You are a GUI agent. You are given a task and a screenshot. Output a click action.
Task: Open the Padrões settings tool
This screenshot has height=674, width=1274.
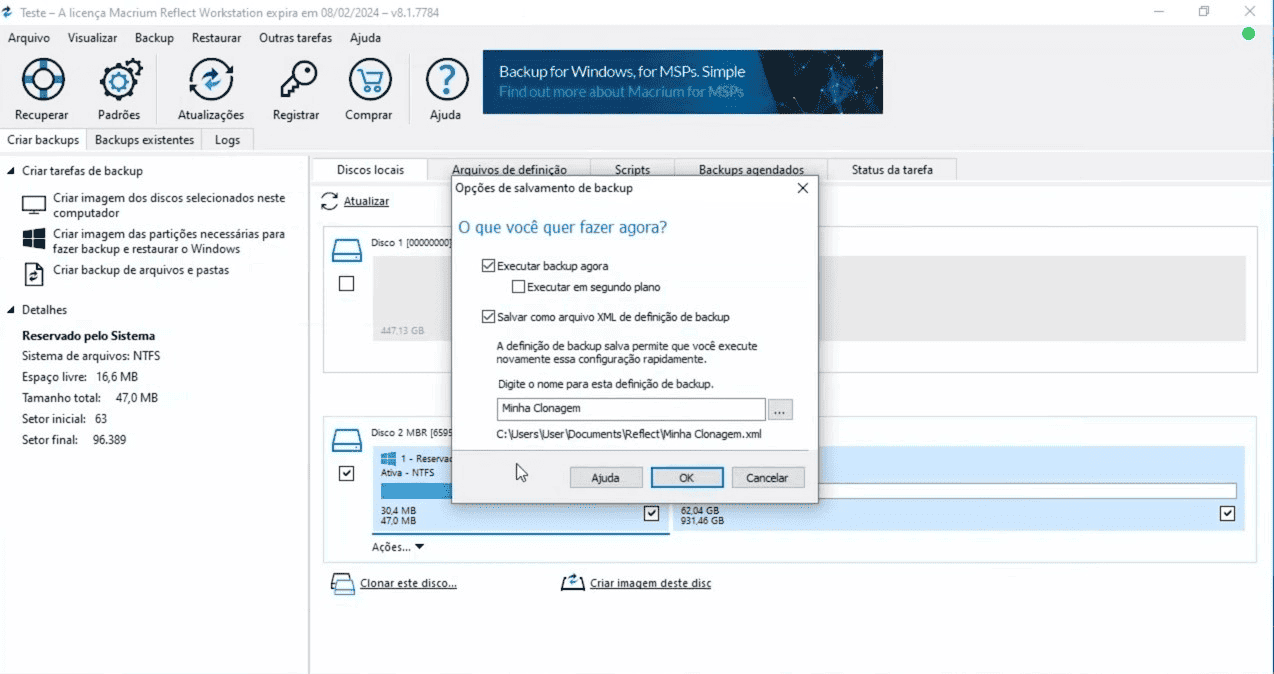tap(119, 89)
